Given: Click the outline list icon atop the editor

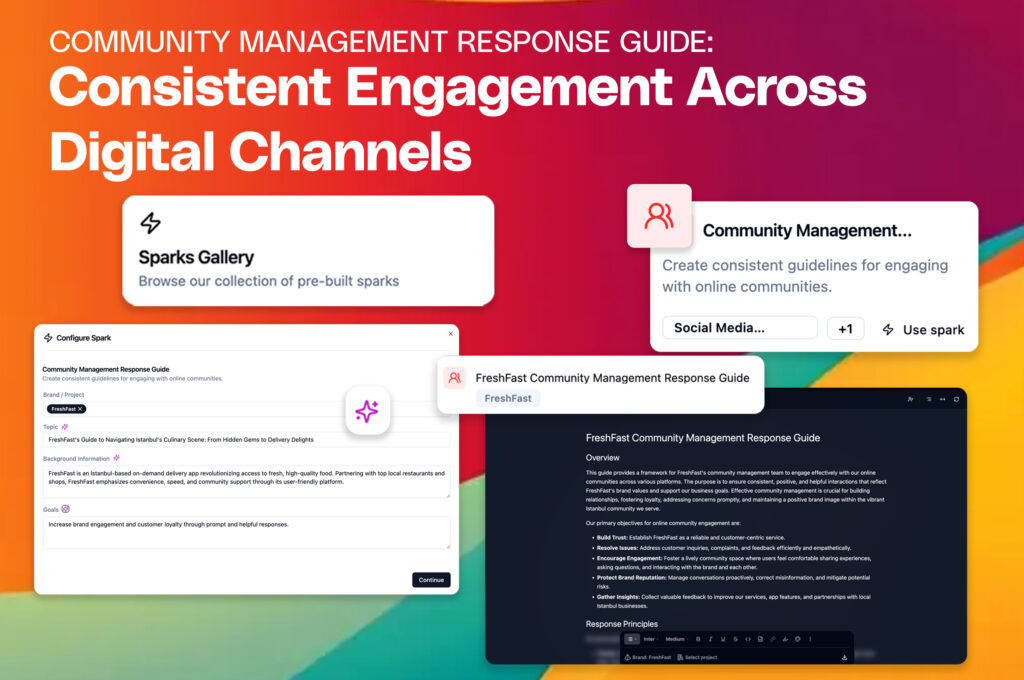Looking at the screenshot, I should tap(928, 399).
